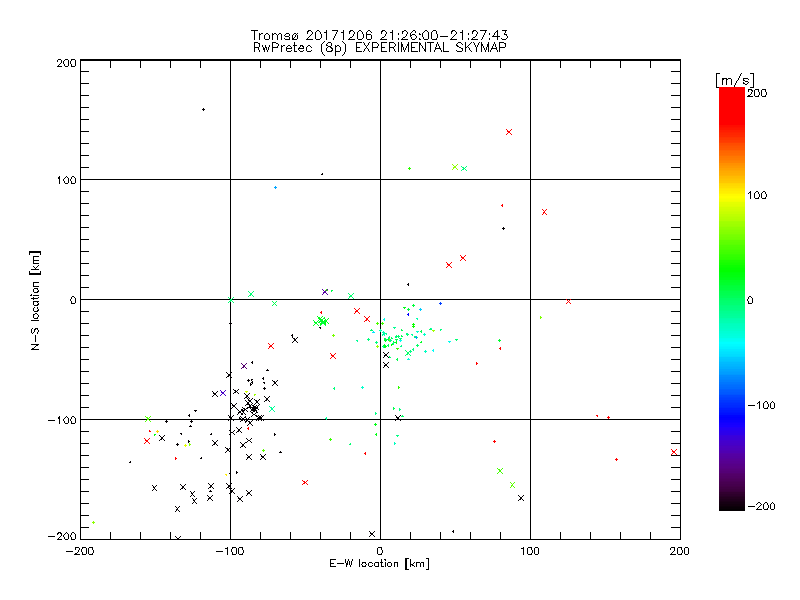The image size is (800, 600).
Task: Select the "N-S location [km]" vertical axis label
Action: coord(35,300)
